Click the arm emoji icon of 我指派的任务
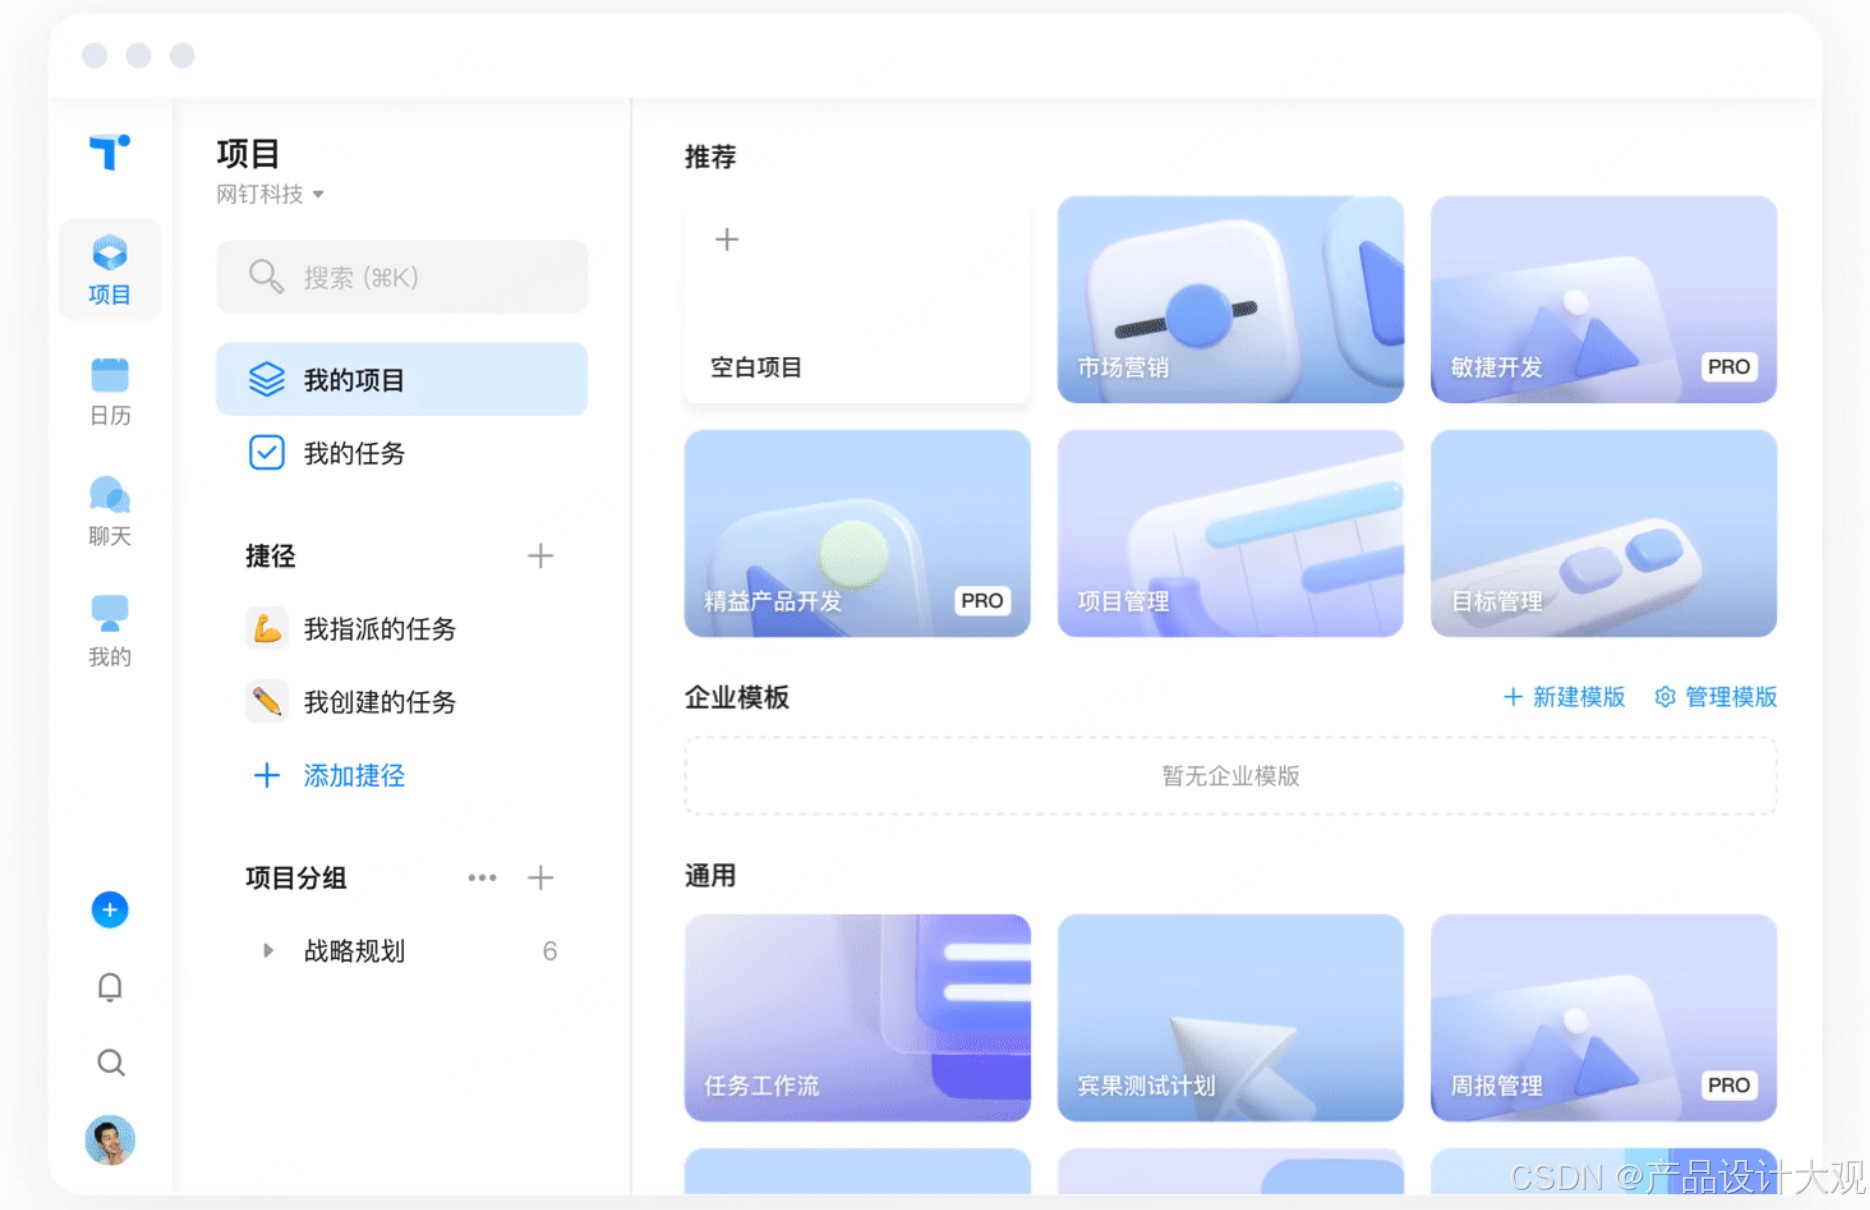Image resolution: width=1870 pixels, height=1210 pixels. [267, 628]
